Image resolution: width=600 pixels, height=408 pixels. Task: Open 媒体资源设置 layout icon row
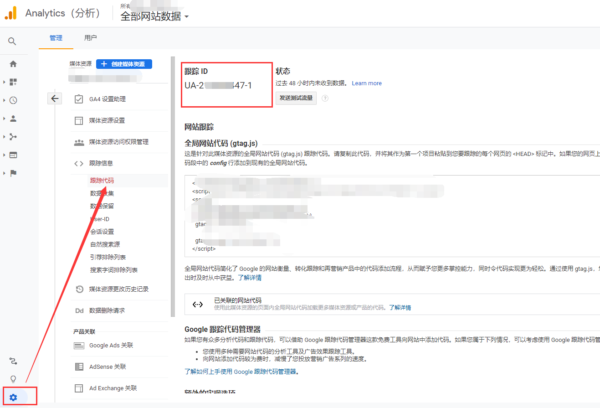[x=119, y=121]
